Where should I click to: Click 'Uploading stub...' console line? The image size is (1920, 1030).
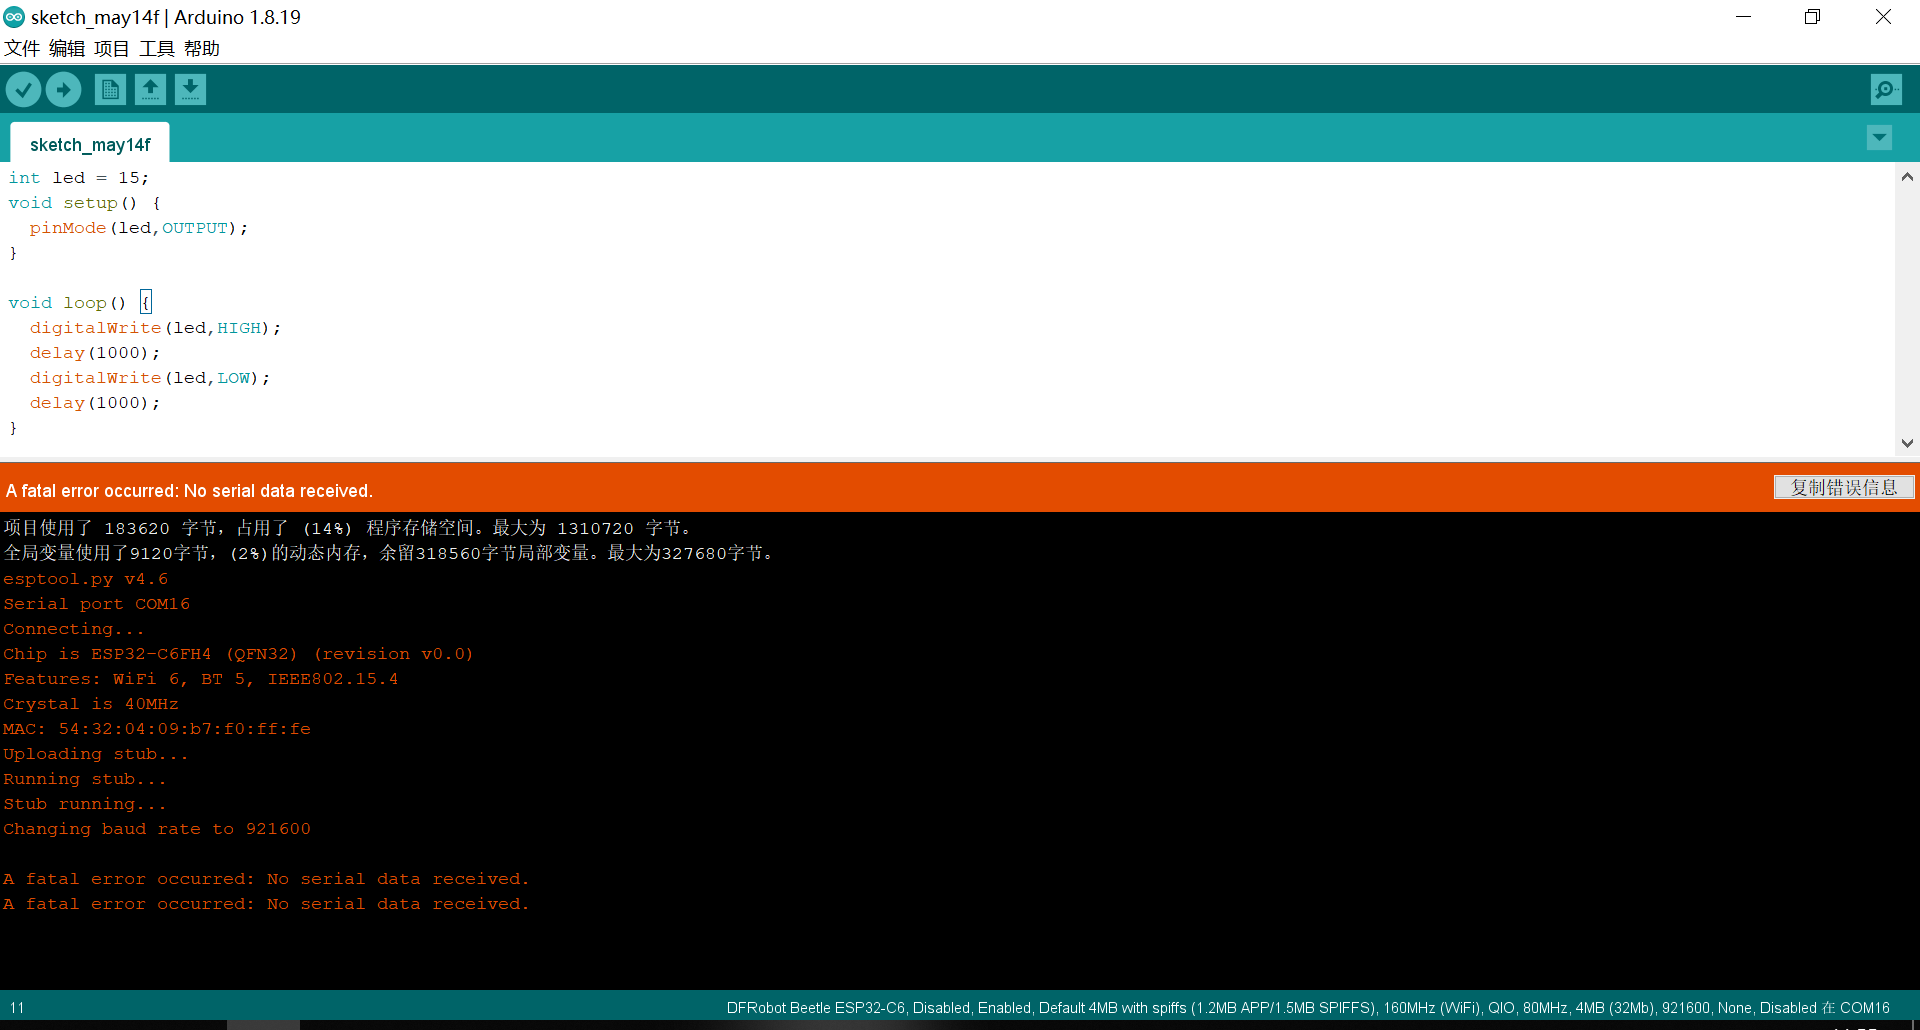[x=96, y=754]
